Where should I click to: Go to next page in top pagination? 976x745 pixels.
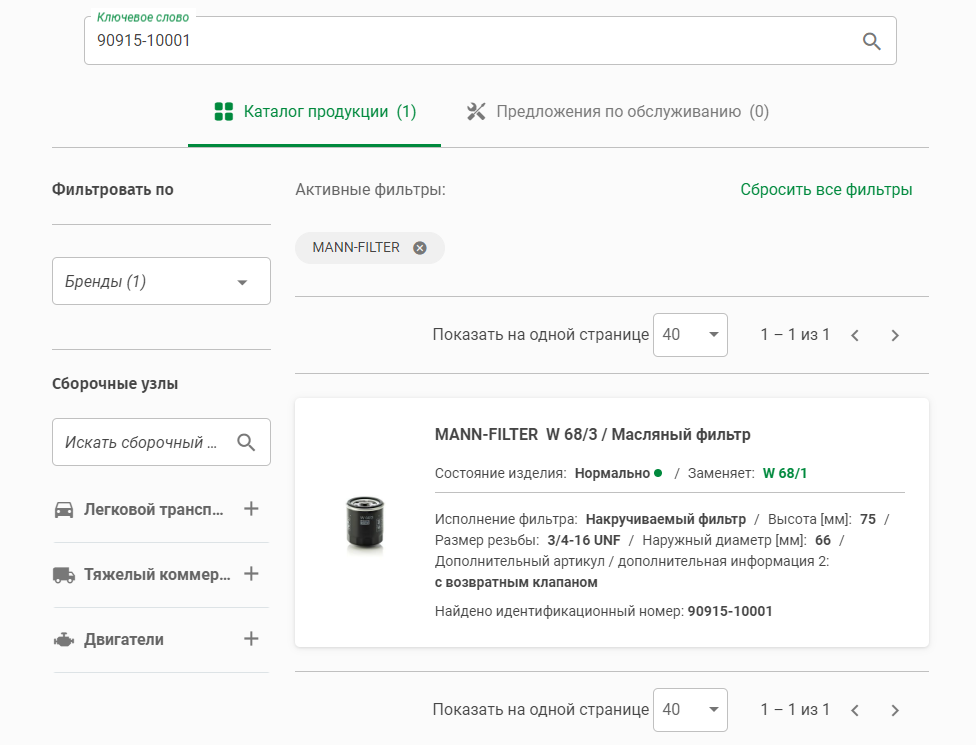(895, 335)
